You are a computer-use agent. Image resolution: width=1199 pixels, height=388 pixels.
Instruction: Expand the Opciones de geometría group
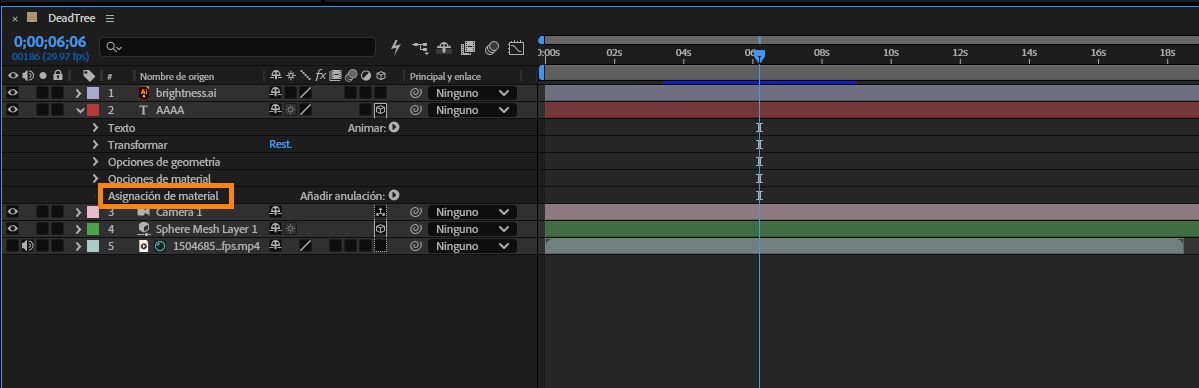click(96, 161)
